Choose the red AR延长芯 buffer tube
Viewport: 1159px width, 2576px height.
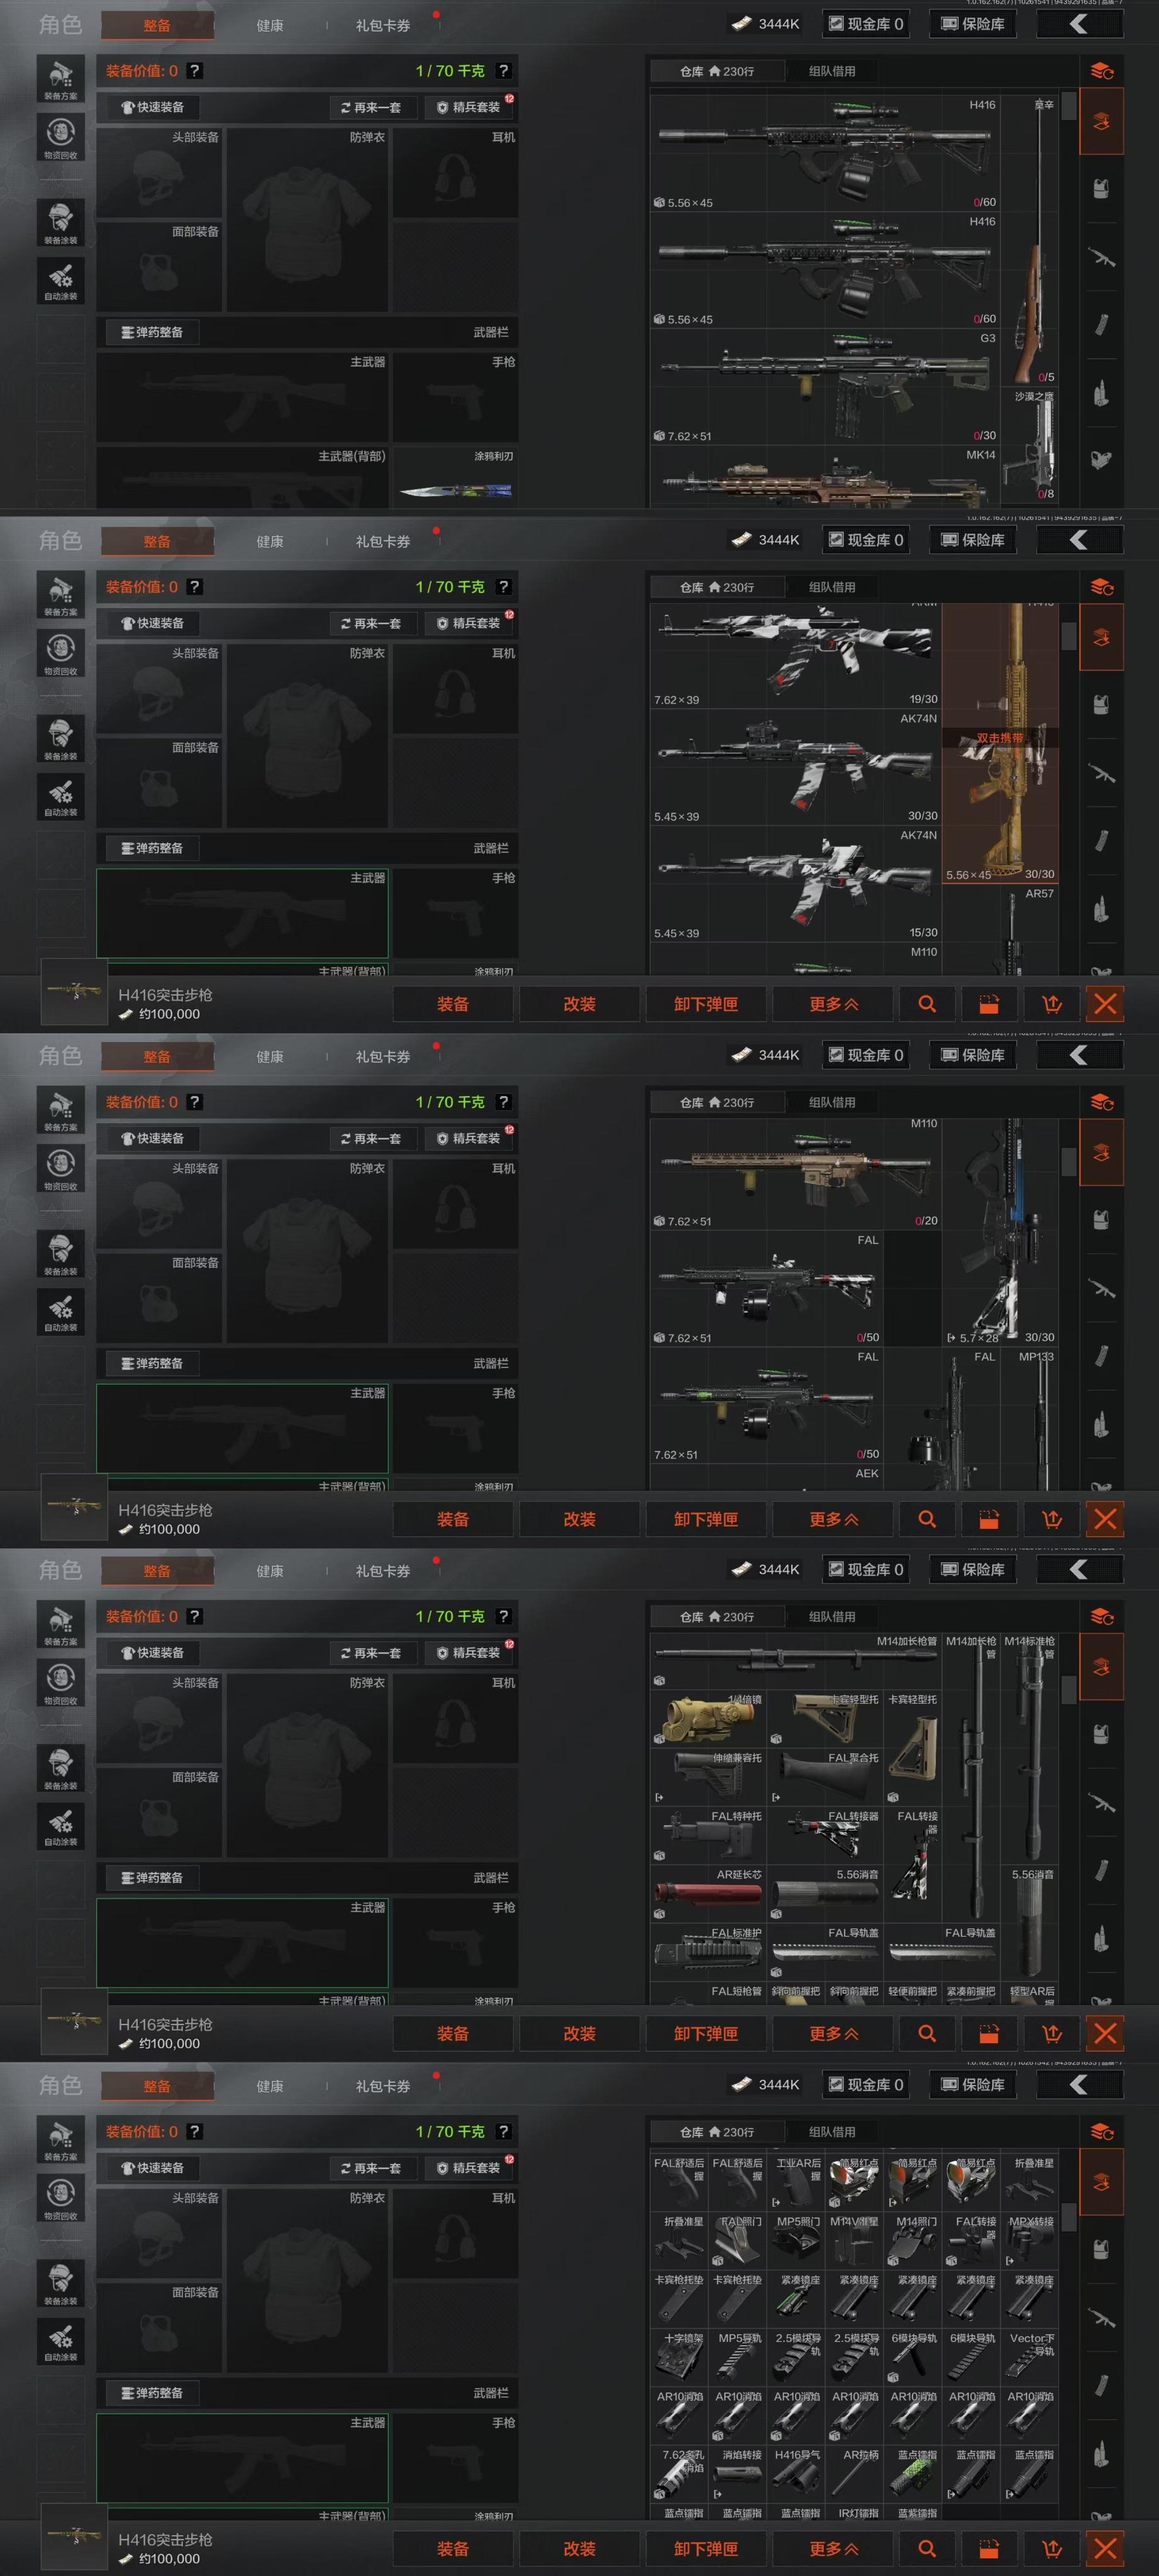click(x=708, y=1894)
